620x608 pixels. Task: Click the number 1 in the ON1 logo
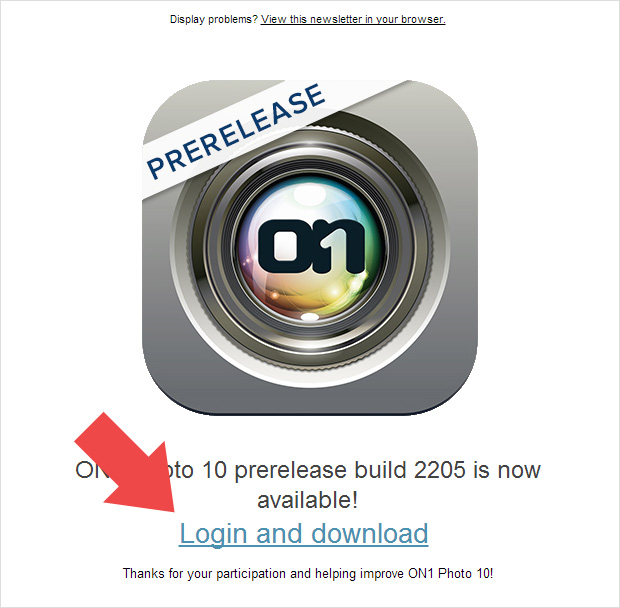(345, 246)
